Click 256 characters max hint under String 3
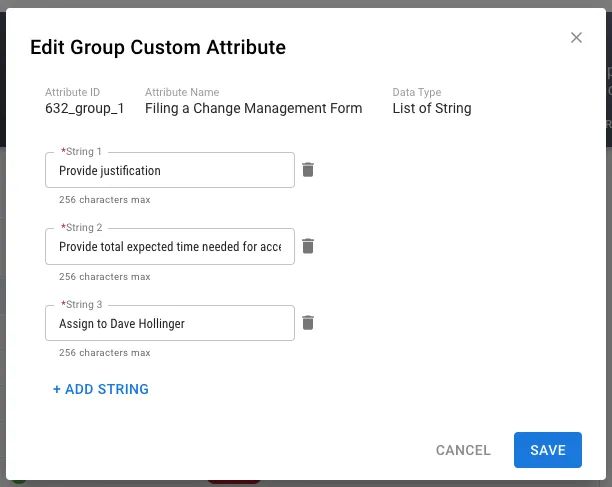The image size is (612, 487). [105, 353]
